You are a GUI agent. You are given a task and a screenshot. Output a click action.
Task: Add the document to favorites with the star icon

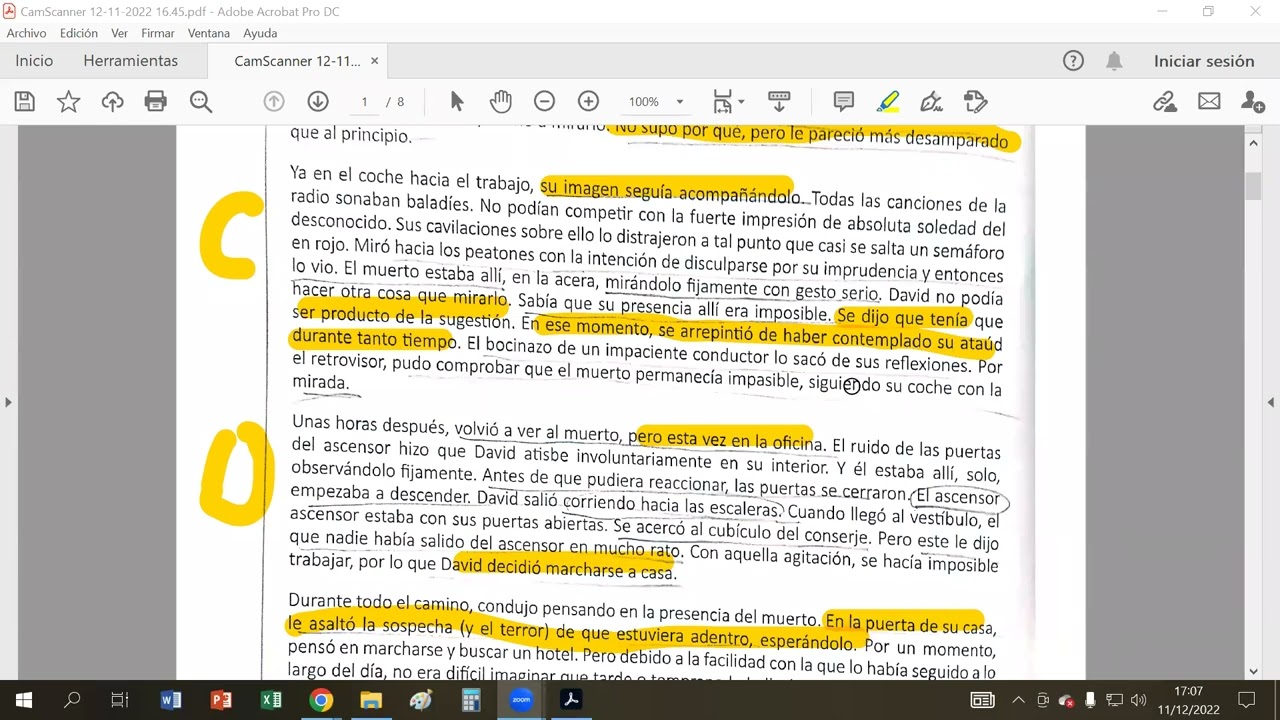pyautogui.click(x=68, y=101)
